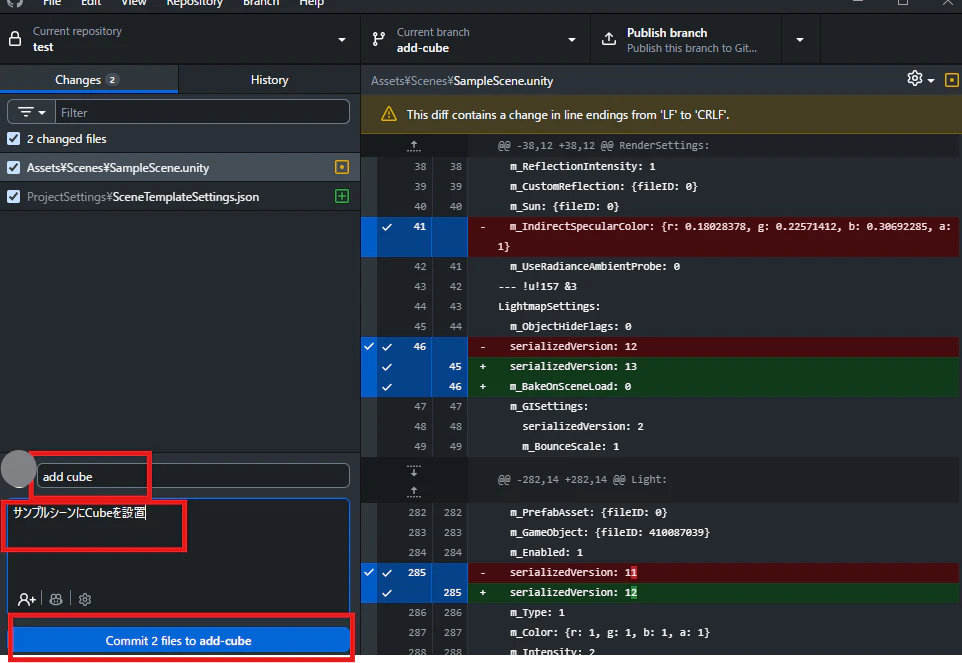Click the Publish branch button
Screen dimensions: 962x663
(686, 39)
